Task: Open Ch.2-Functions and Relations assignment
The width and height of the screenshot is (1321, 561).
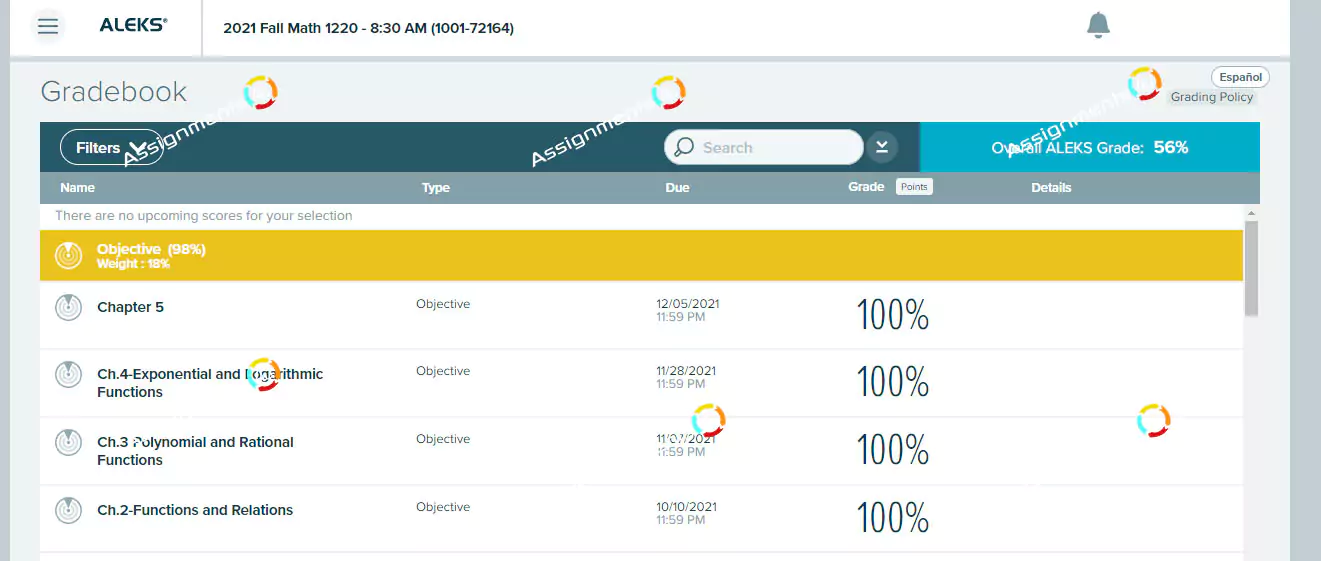Action: (x=195, y=510)
